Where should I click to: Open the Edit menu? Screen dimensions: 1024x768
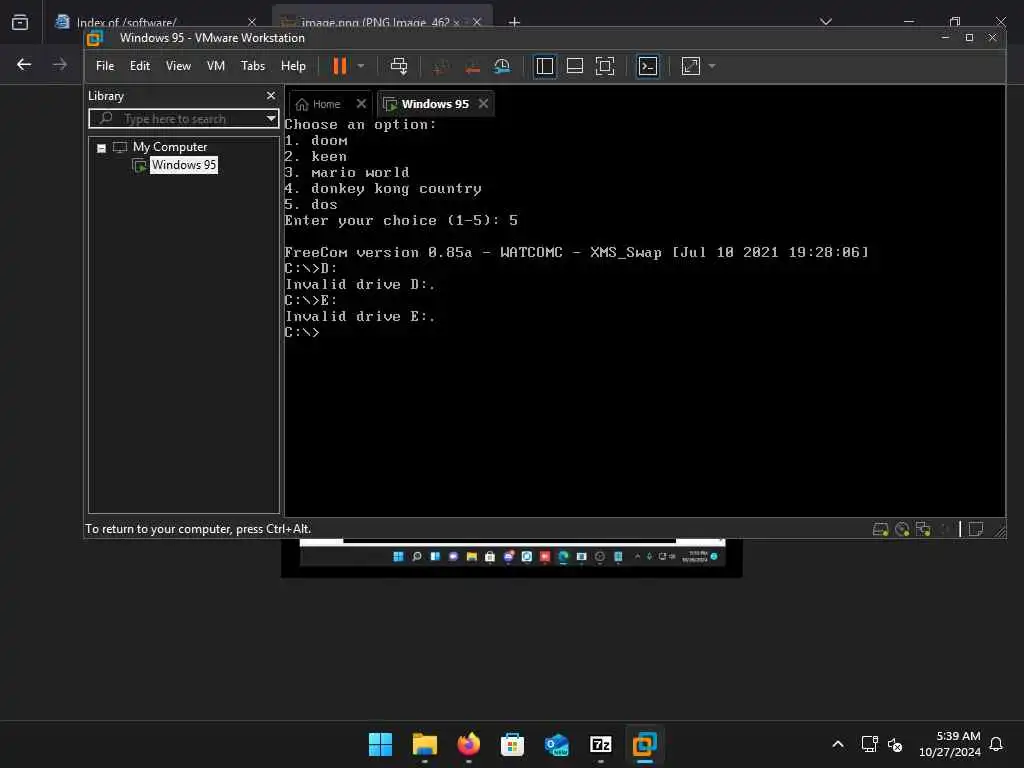(x=140, y=66)
